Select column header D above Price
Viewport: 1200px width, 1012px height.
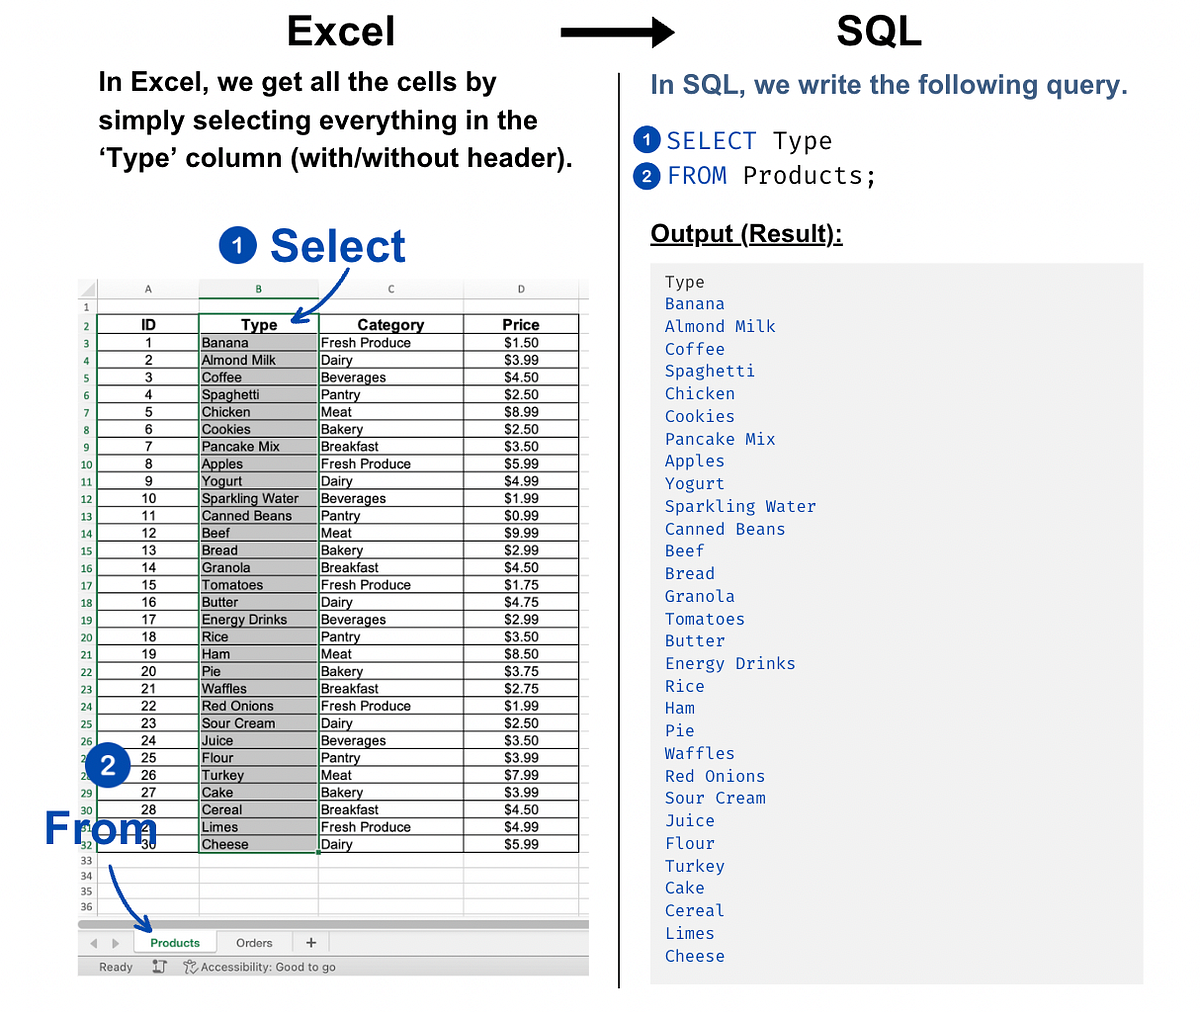tap(521, 289)
